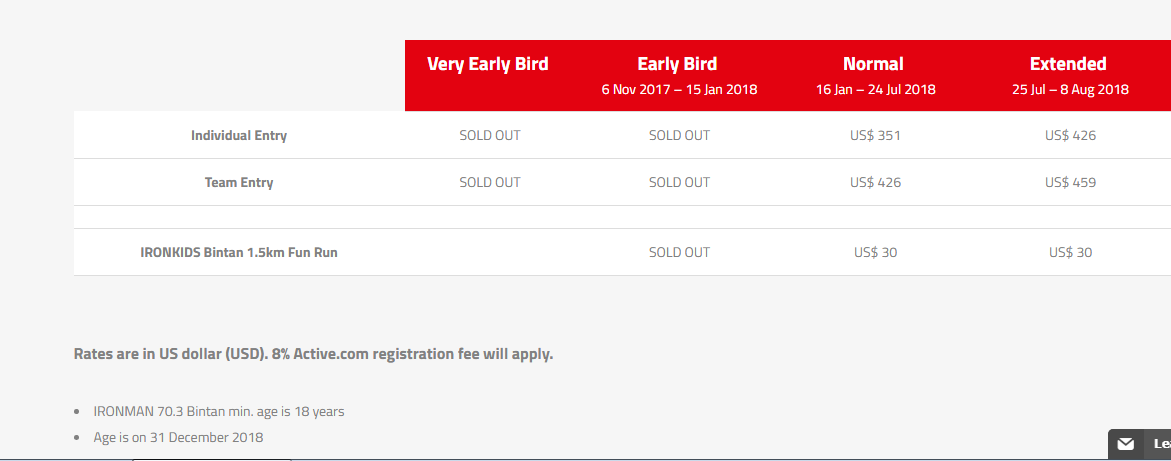Click the Active.com registration fee note
1171x461 pixels.
[313, 354]
